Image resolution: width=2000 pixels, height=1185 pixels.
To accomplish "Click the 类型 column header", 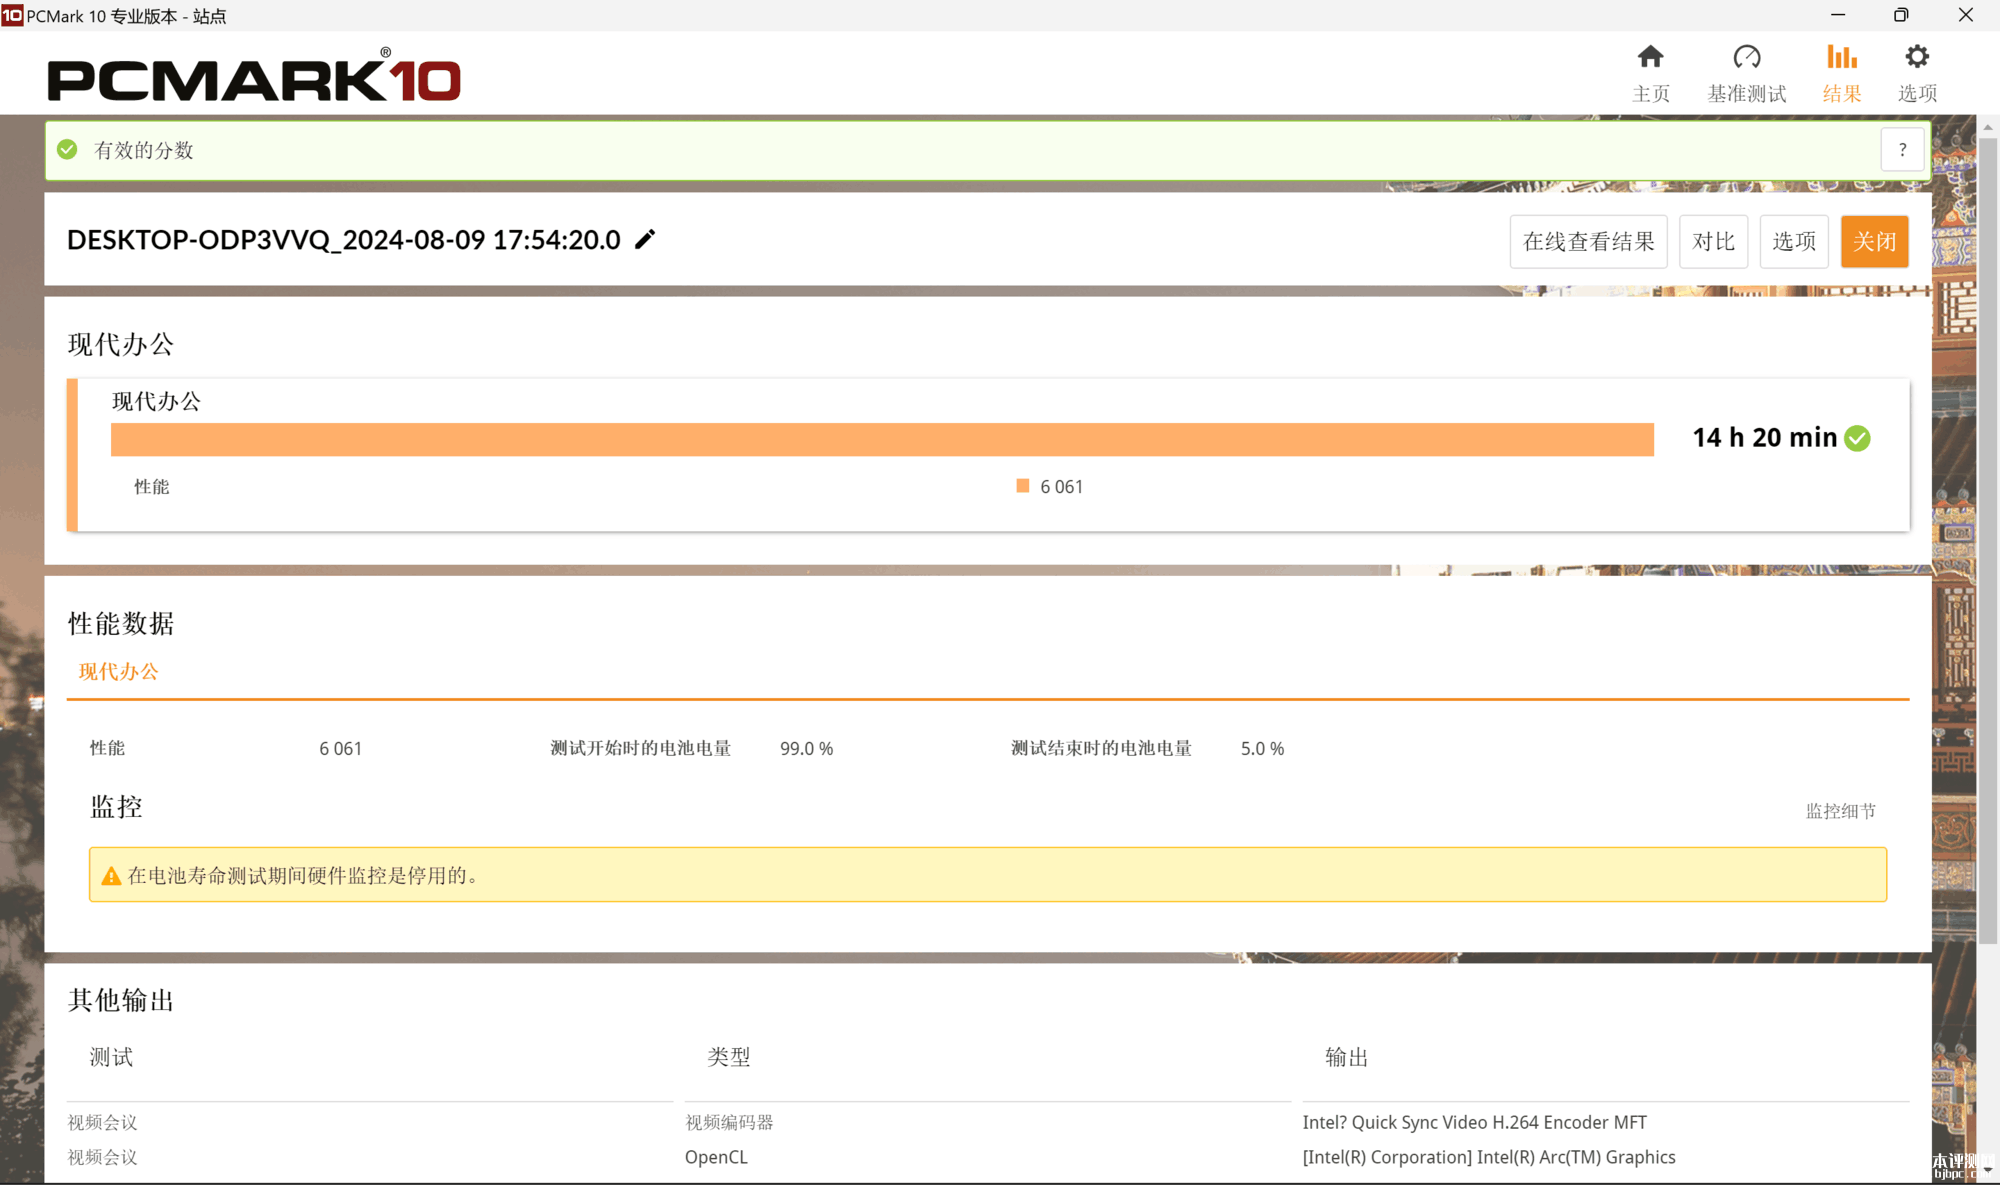I will pyautogui.click(x=728, y=1057).
